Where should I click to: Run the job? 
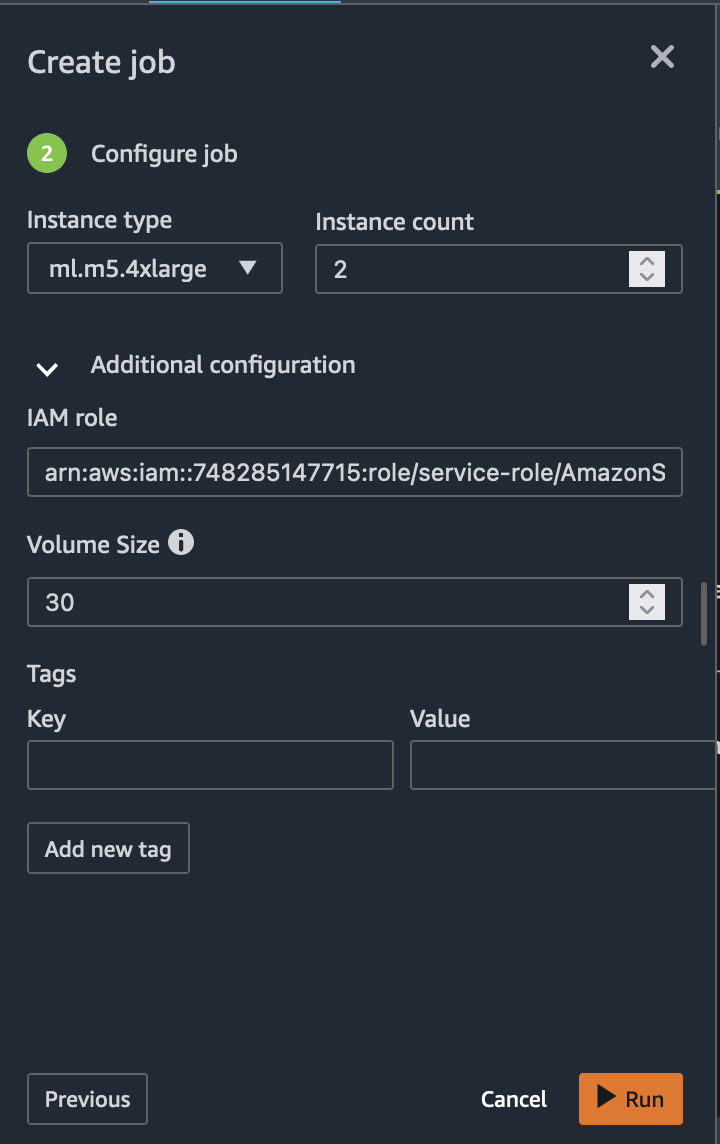pyautogui.click(x=631, y=1098)
